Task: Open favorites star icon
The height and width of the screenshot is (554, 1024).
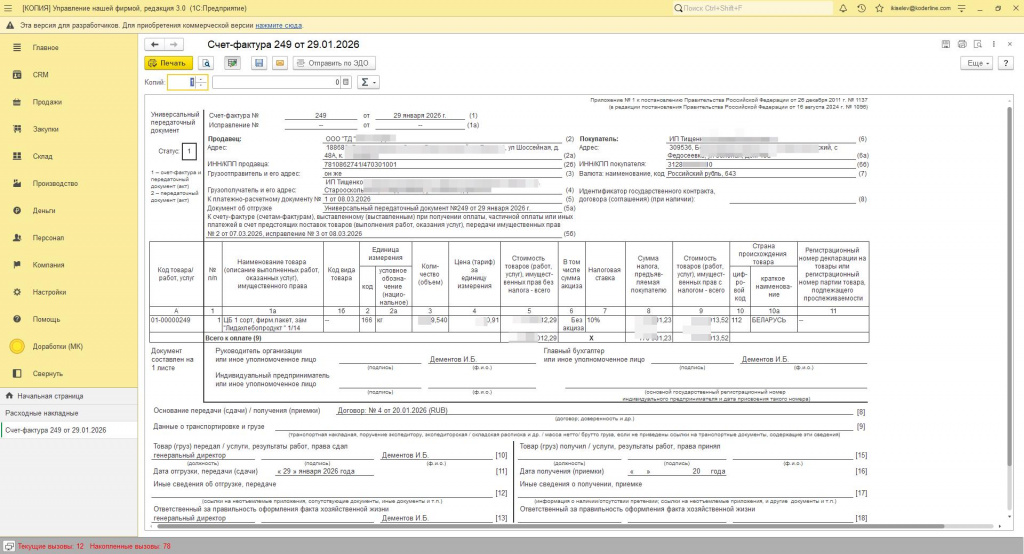Action: pos(879,8)
